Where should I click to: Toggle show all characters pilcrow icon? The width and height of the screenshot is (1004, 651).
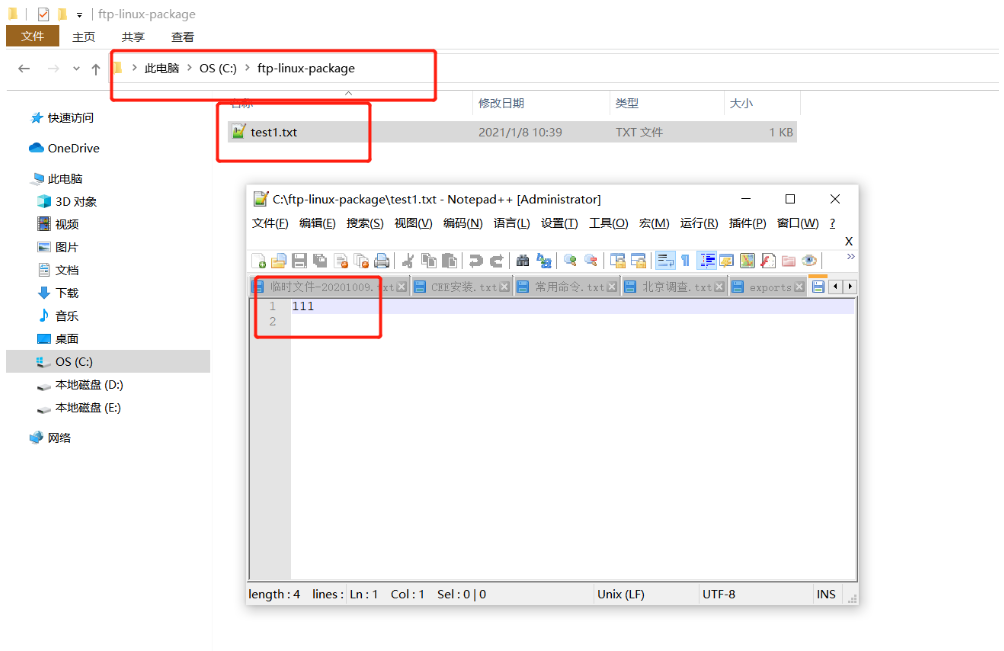coord(685,261)
